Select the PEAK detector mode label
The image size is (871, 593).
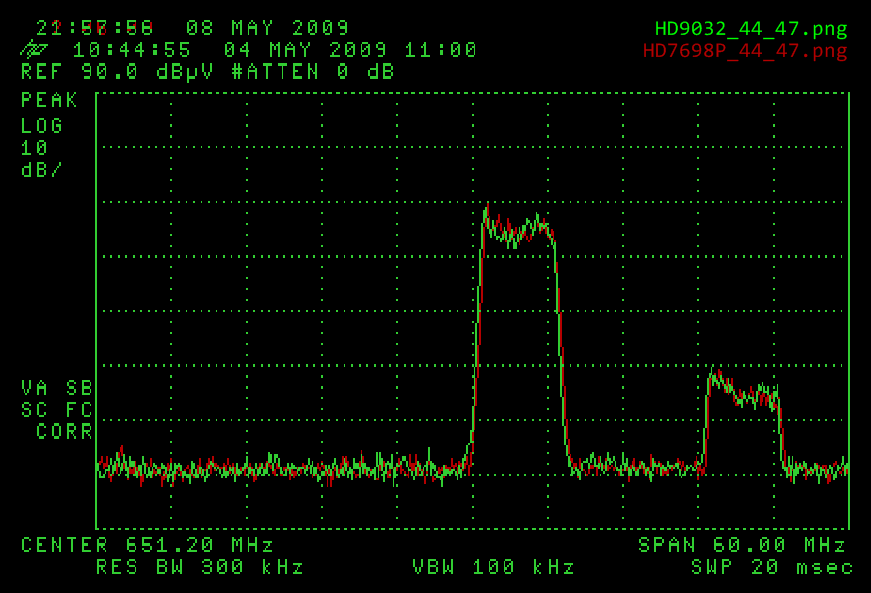[49, 101]
